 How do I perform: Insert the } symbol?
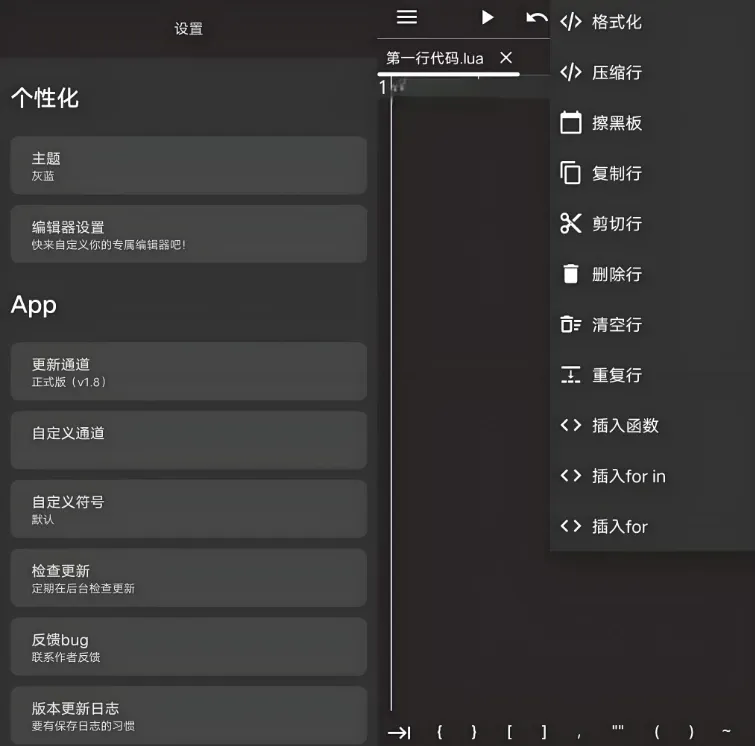(x=474, y=733)
